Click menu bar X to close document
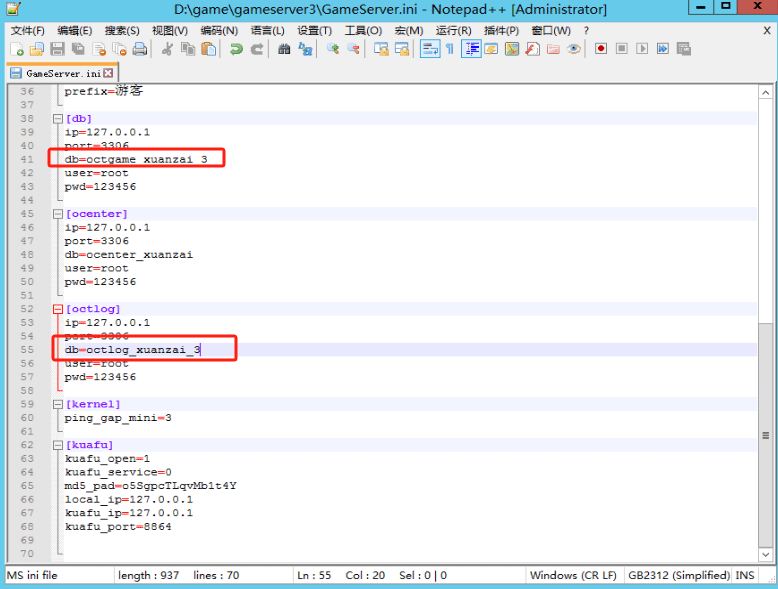The height and width of the screenshot is (589, 778). coord(767,31)
